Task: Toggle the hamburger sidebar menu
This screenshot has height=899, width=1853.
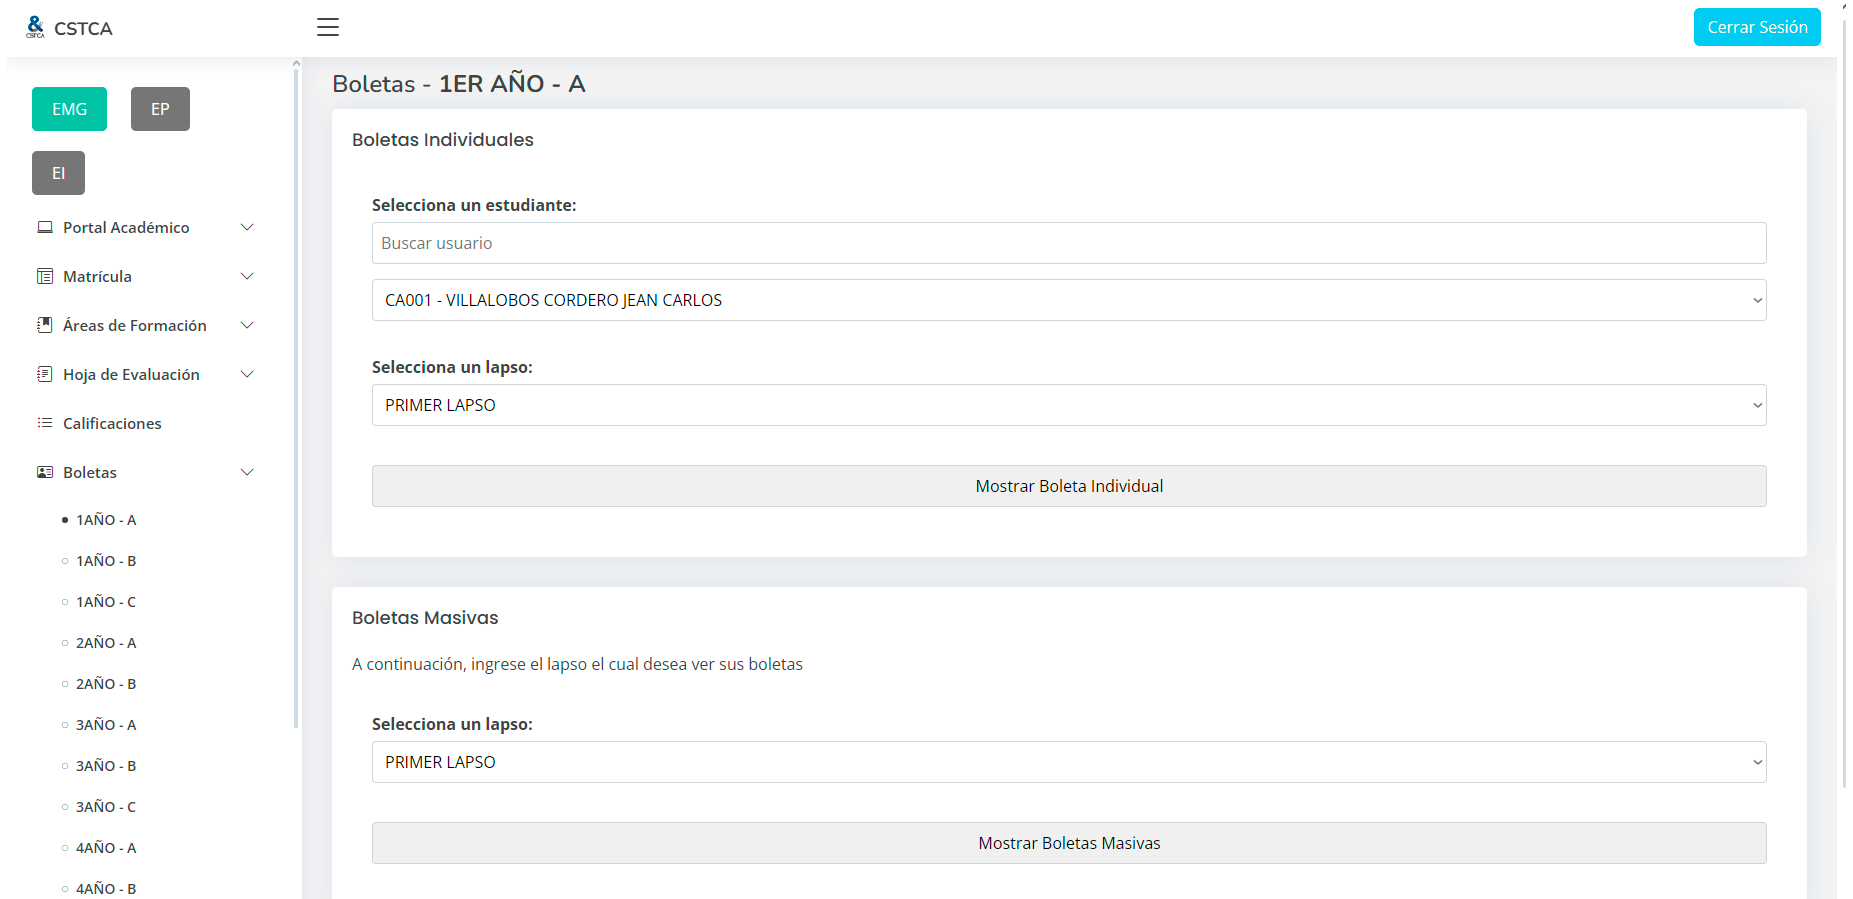Action: (x=328, y=27)
